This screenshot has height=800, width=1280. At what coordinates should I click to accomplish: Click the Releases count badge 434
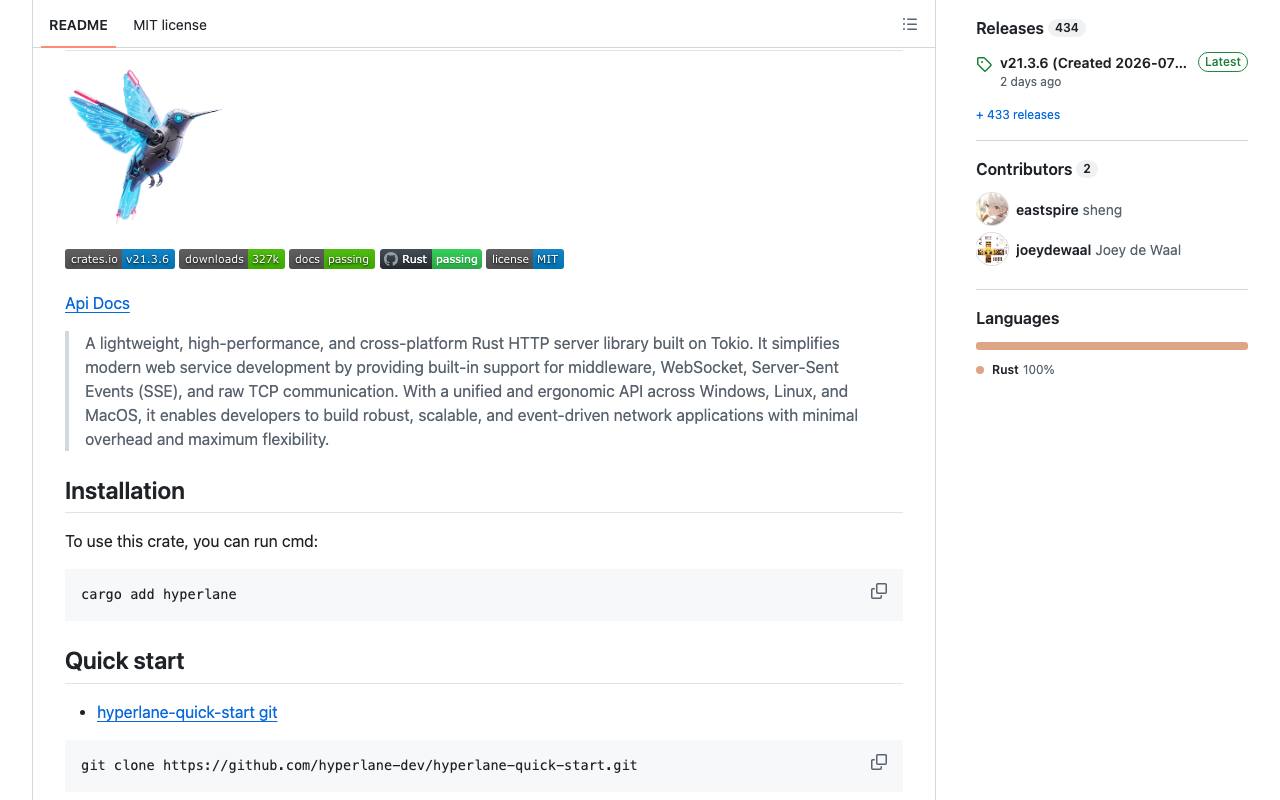(1067, 28)
